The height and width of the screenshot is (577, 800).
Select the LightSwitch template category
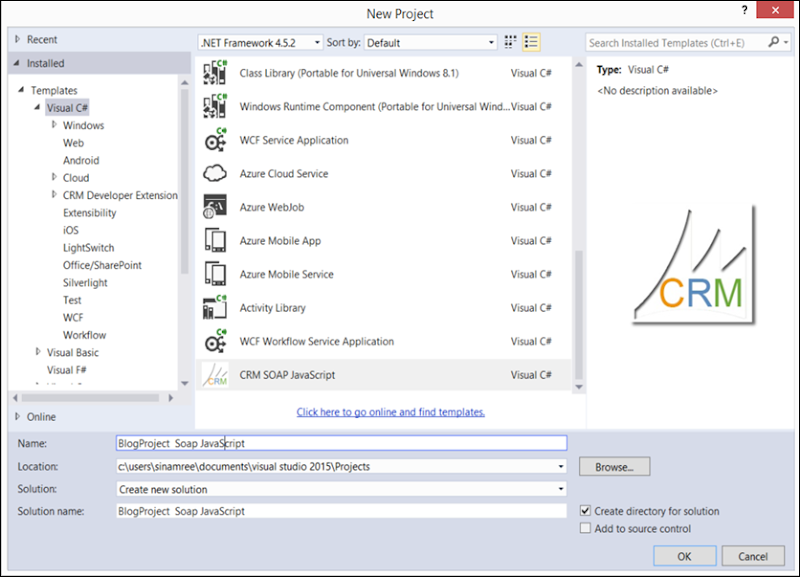[88, 247]
